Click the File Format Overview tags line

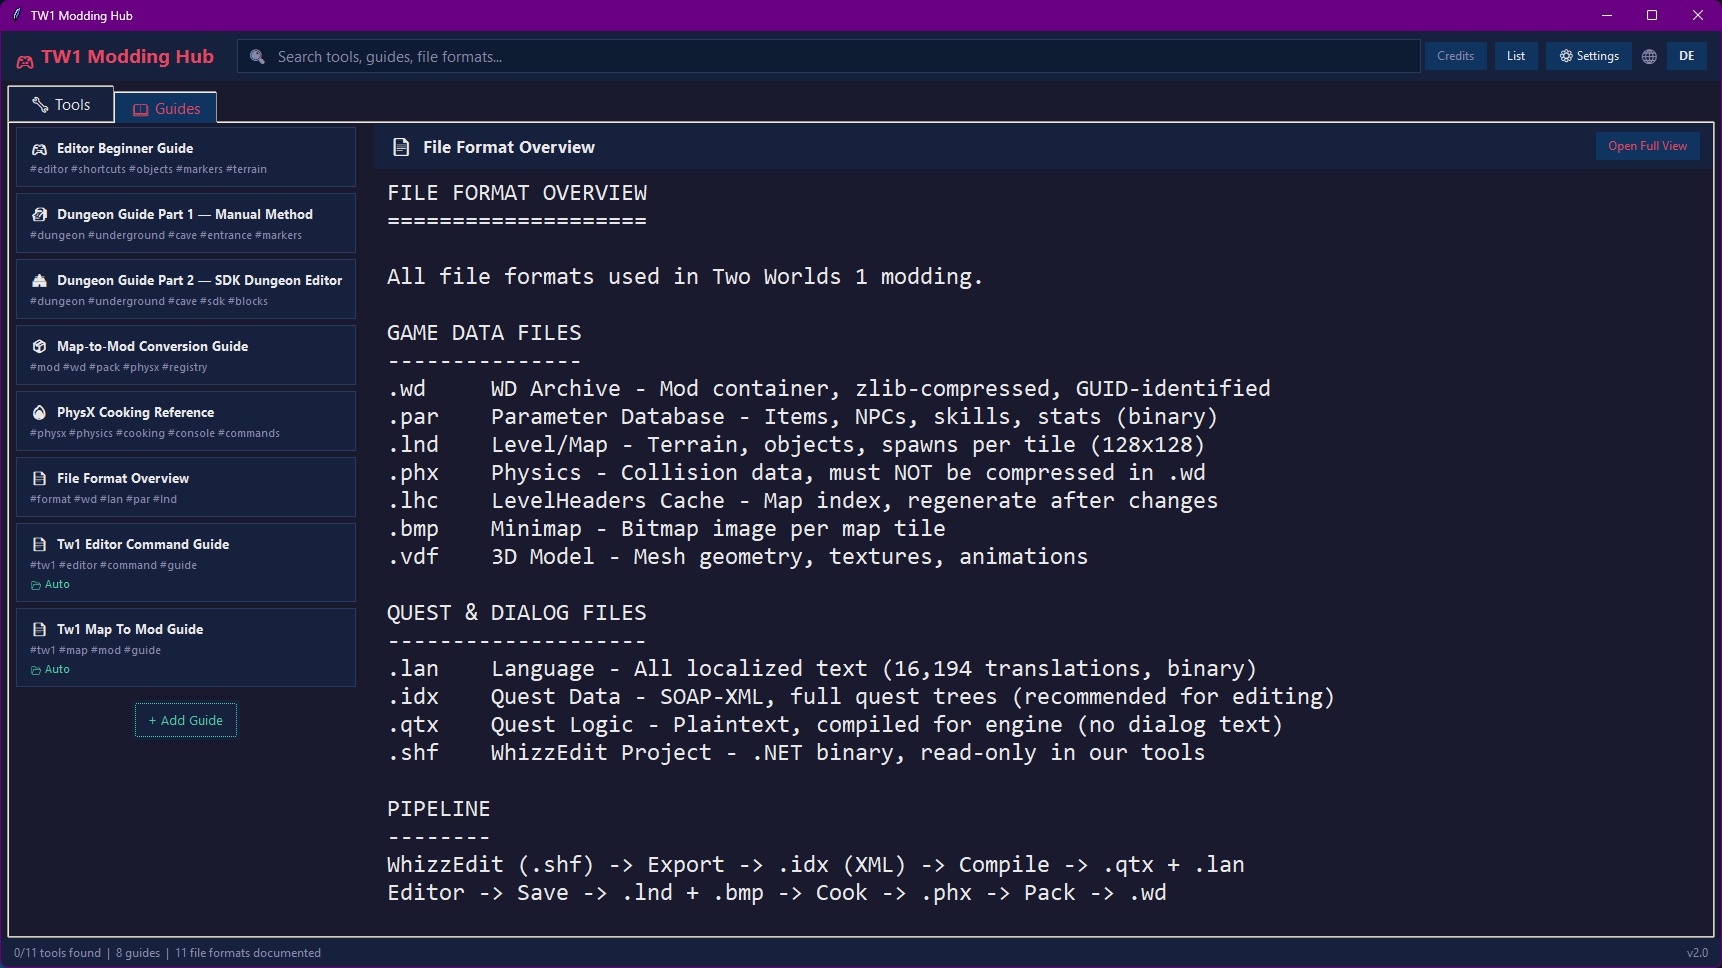pos(103,500)
